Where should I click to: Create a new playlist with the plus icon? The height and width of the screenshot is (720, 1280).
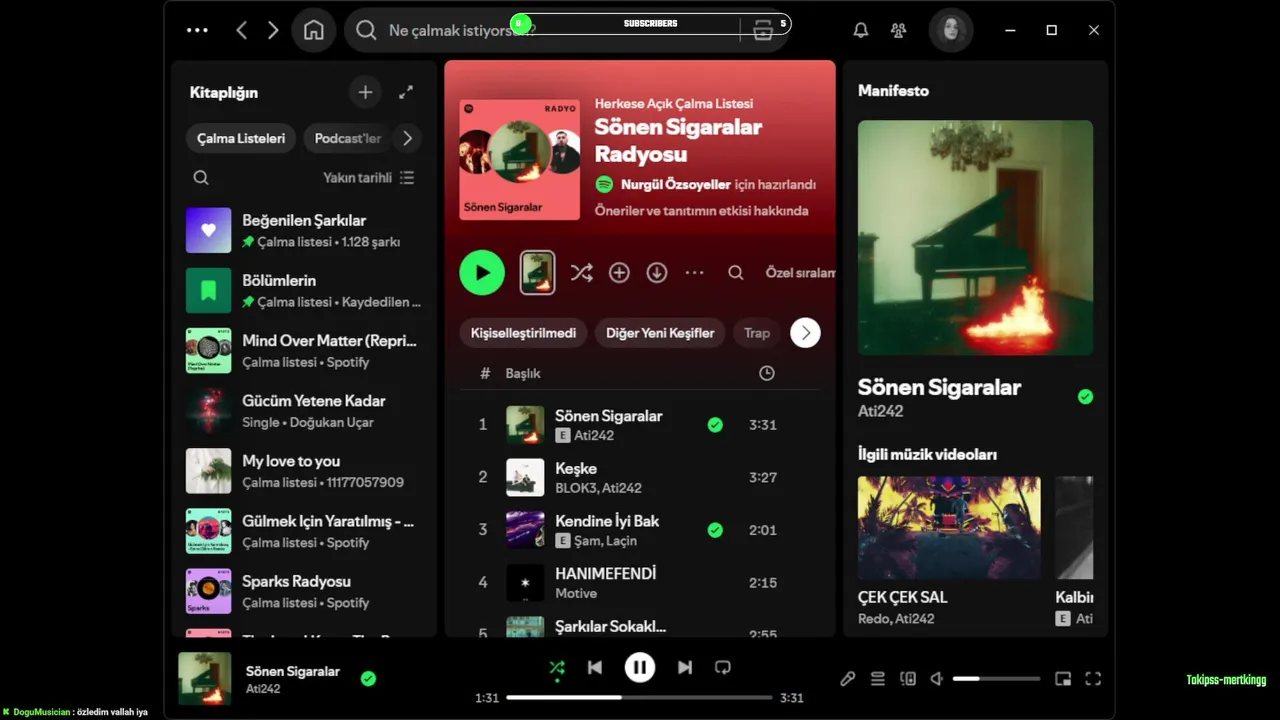tap(365, 92)
